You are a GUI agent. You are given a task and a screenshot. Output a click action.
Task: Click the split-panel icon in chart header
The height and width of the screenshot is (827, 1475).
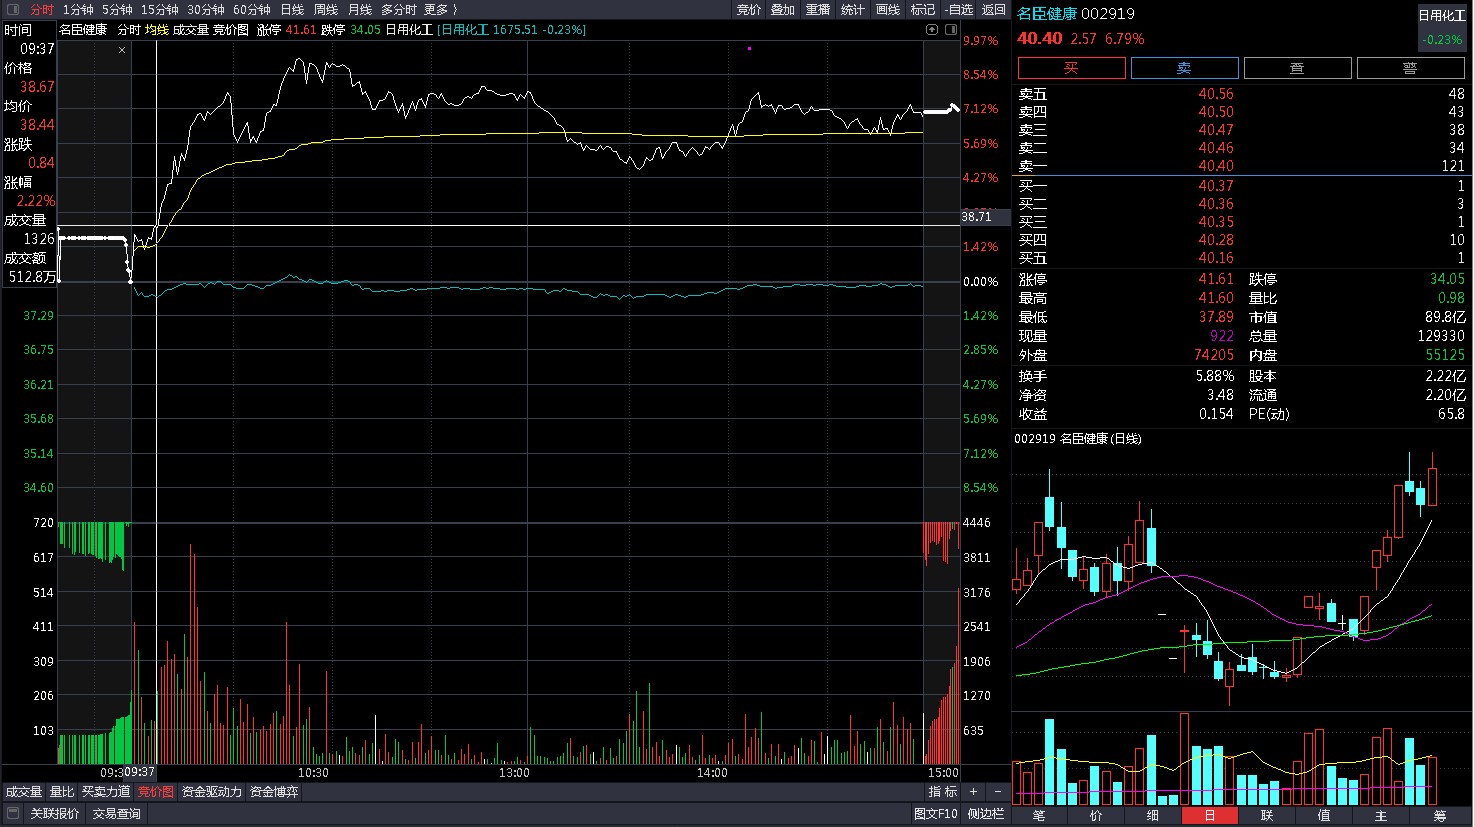coord(949,30)
